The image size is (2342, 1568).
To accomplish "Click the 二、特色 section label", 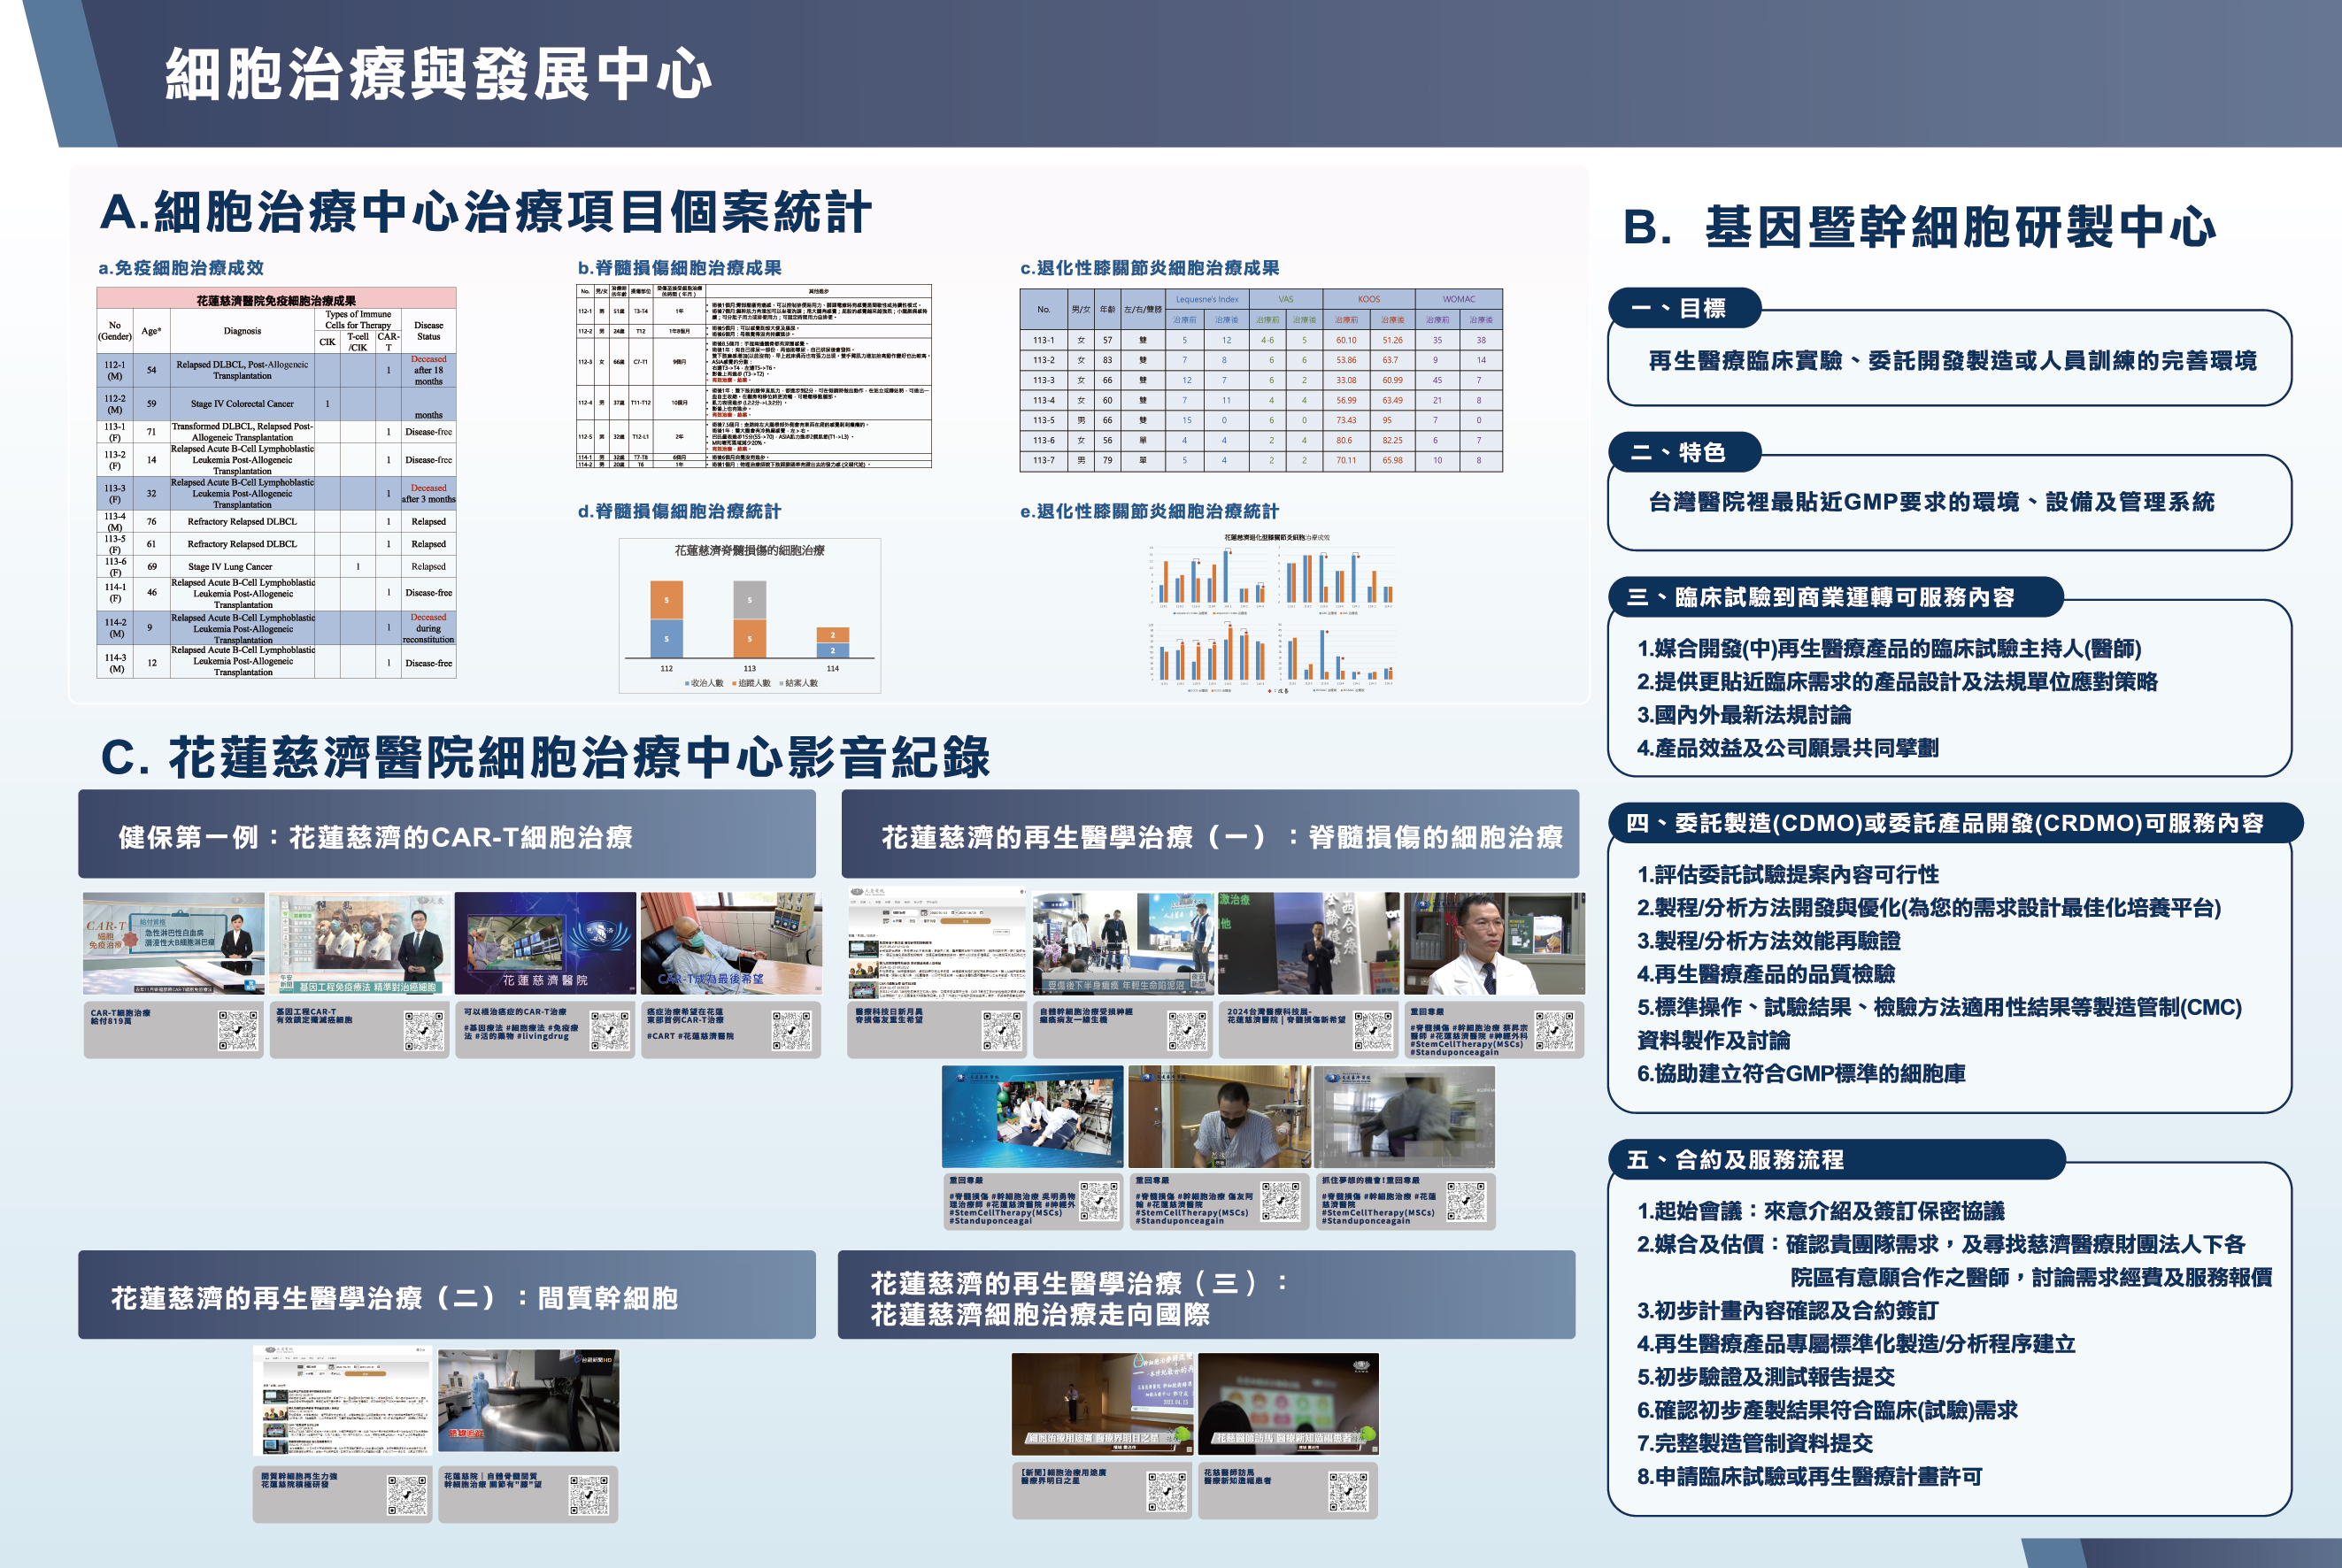I will click(x=1684, y=453).
